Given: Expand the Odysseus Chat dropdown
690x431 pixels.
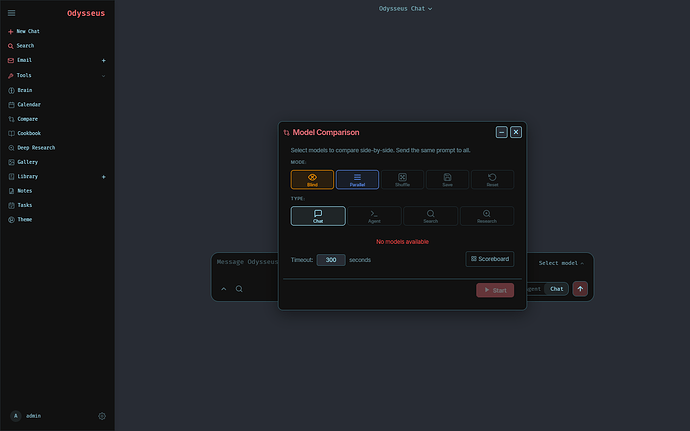Looking at the screenshot, I should (x=405, y=8).
